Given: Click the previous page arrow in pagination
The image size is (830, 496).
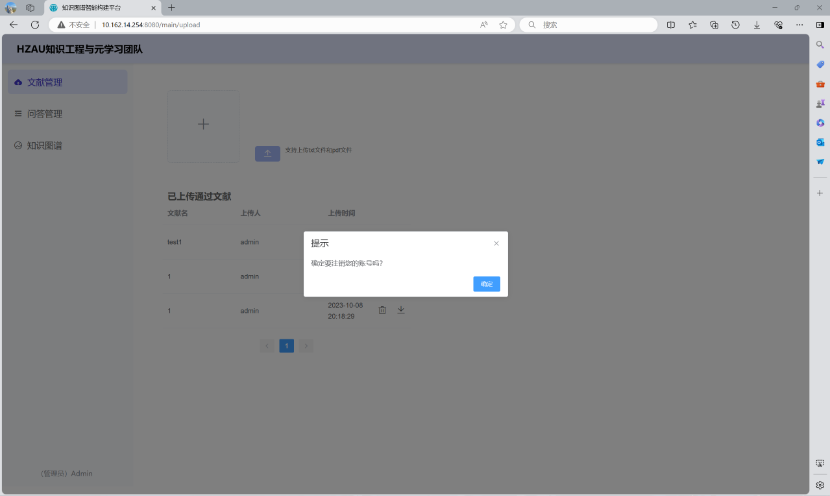Looking at the screenshot, I should pyautogui.click(x=267, y=346).
